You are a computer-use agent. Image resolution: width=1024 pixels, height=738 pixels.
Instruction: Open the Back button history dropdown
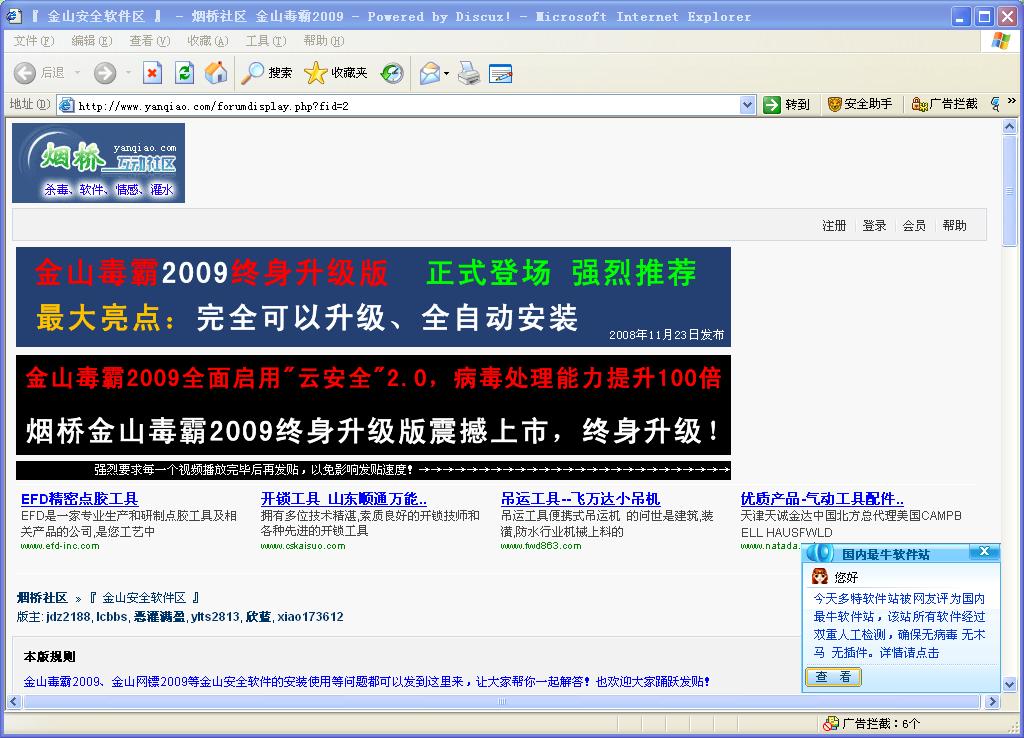pos(77,72)
